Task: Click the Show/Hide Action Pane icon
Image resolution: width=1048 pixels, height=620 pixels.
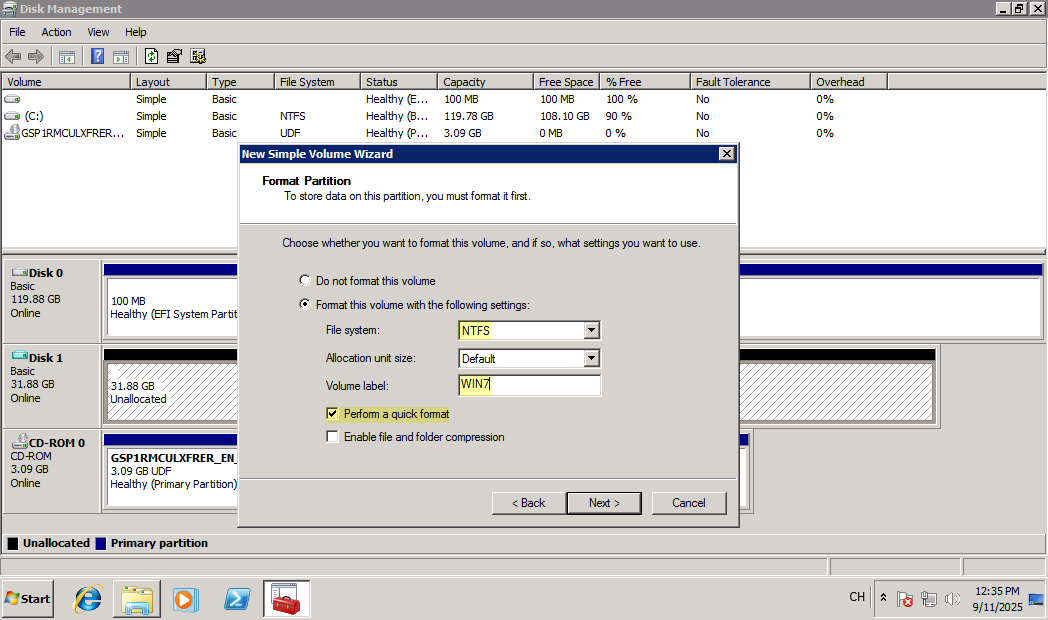Action: (x=121, y=57)
